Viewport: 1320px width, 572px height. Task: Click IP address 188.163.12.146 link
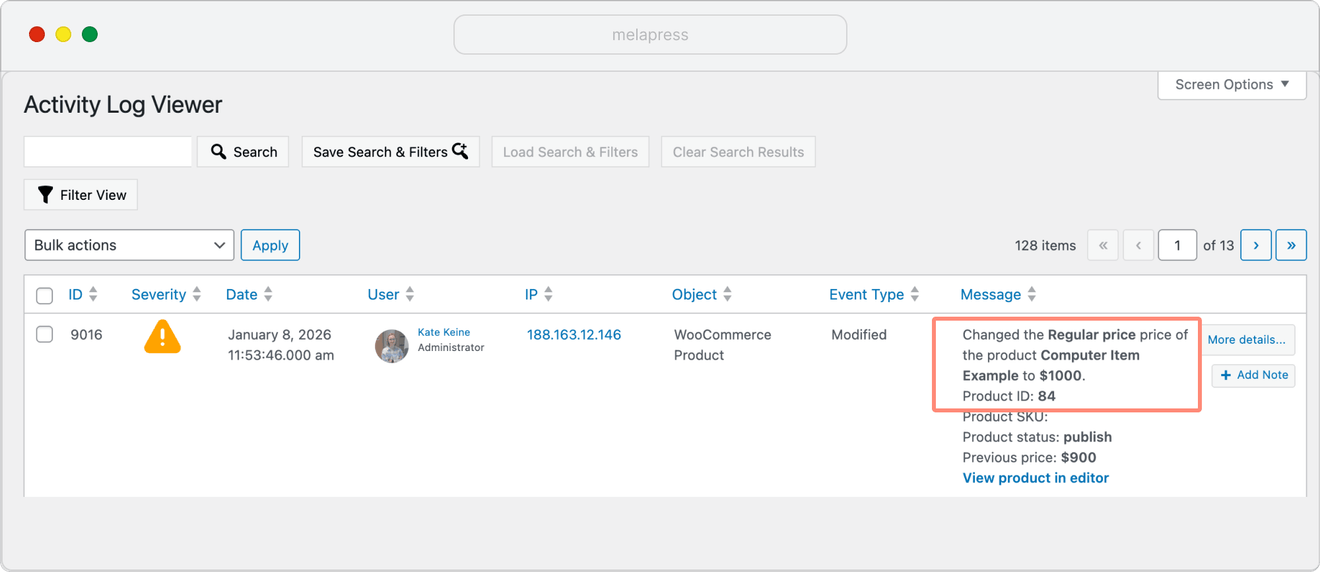pos(574,335)
